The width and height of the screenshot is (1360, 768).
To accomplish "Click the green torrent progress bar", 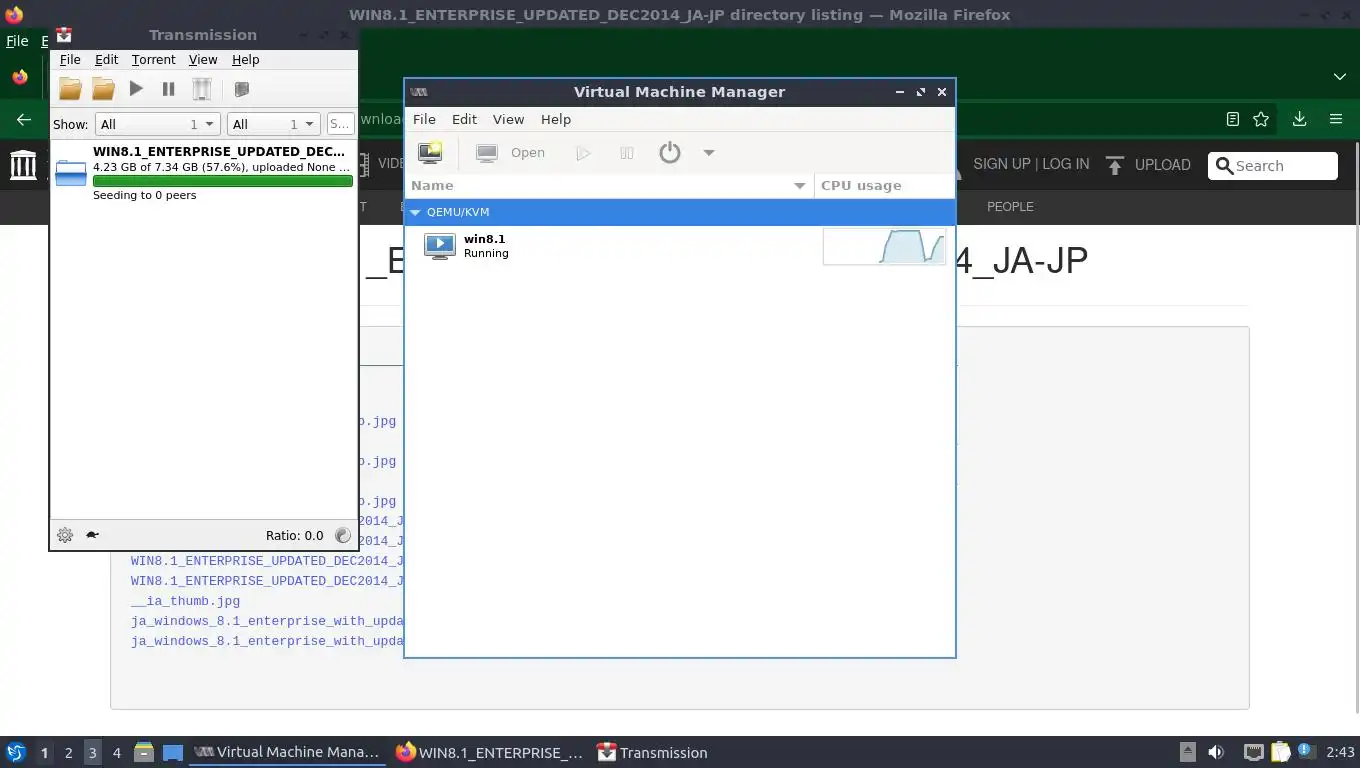I will 222,181.
